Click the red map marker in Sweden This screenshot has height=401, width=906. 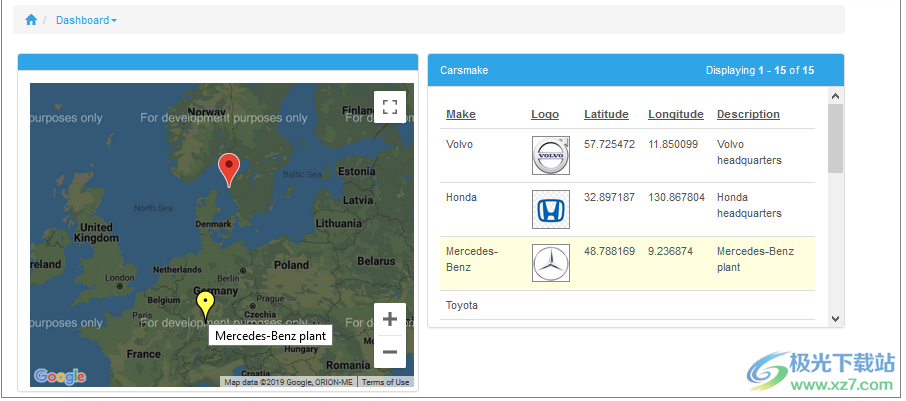coord(229,169)
